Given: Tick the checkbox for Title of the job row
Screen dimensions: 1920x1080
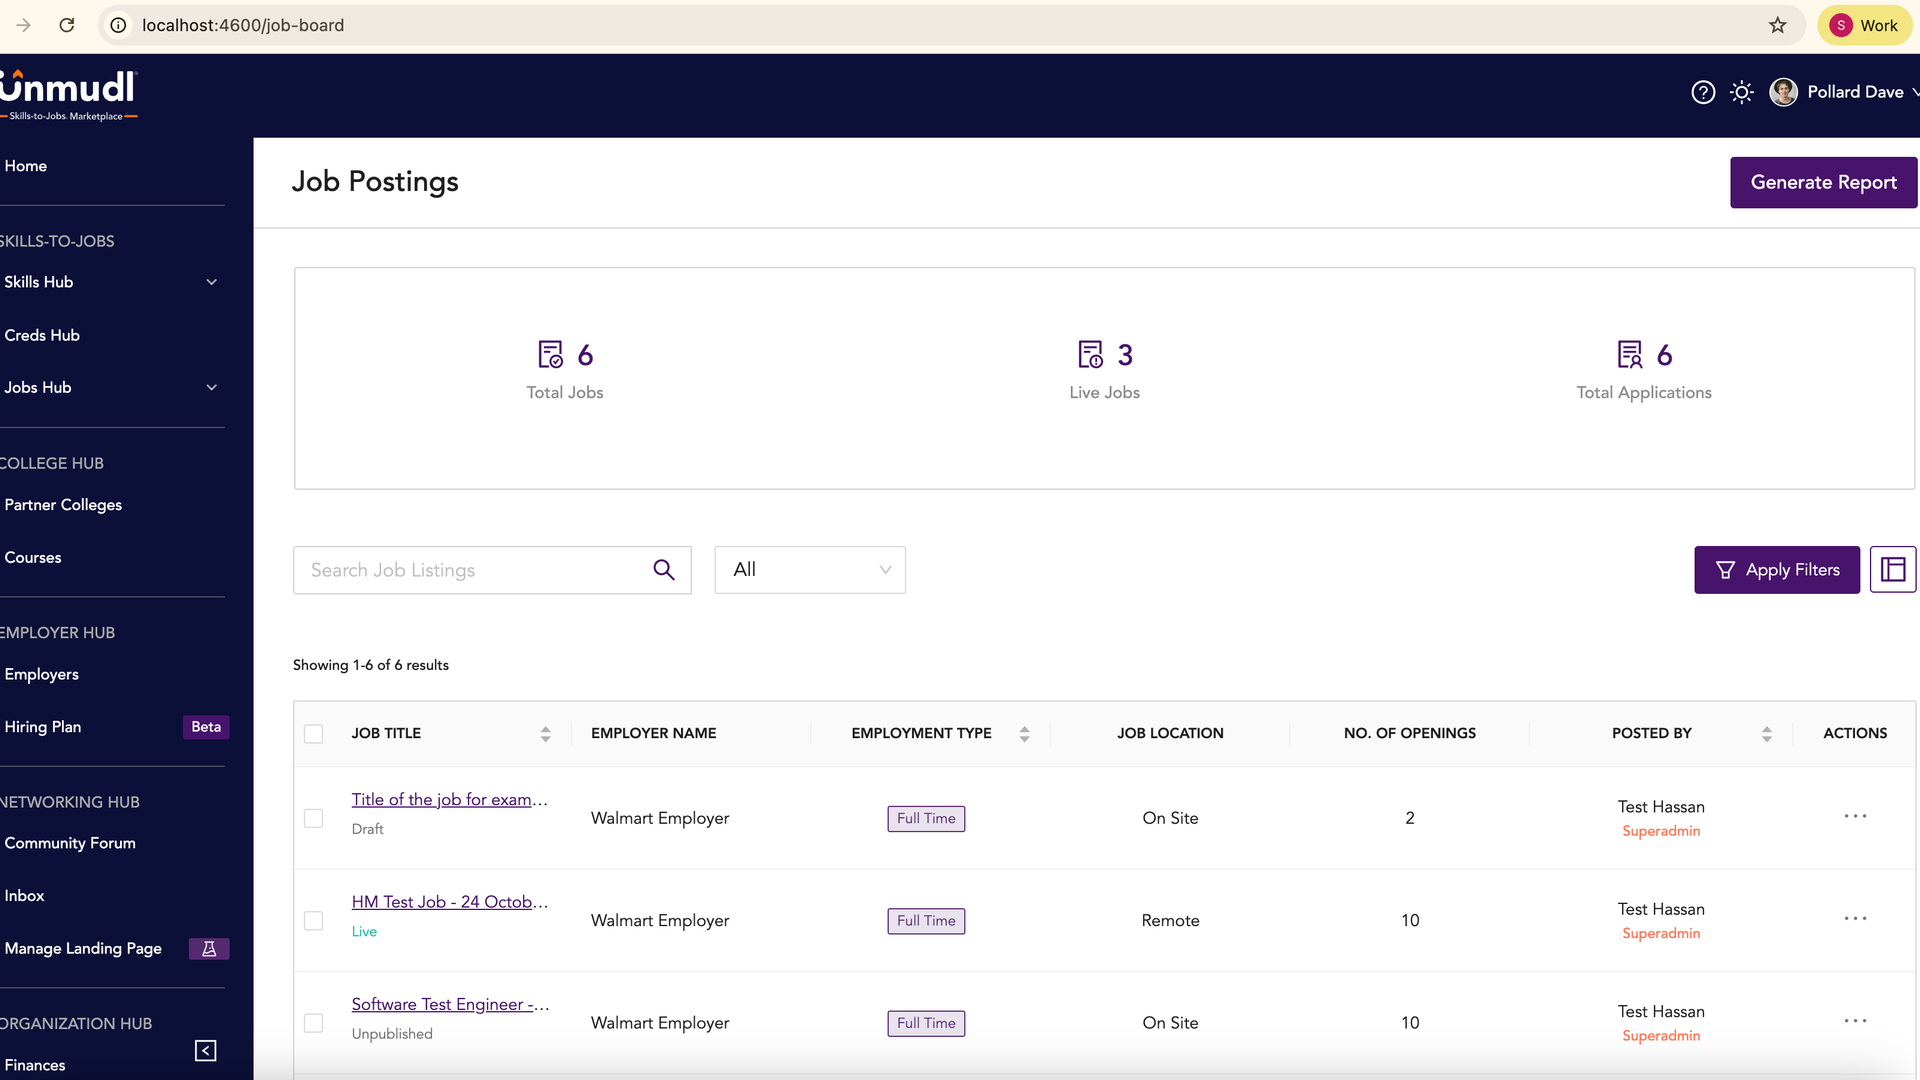Looking at the screenshot, I should tap(314, 818).
